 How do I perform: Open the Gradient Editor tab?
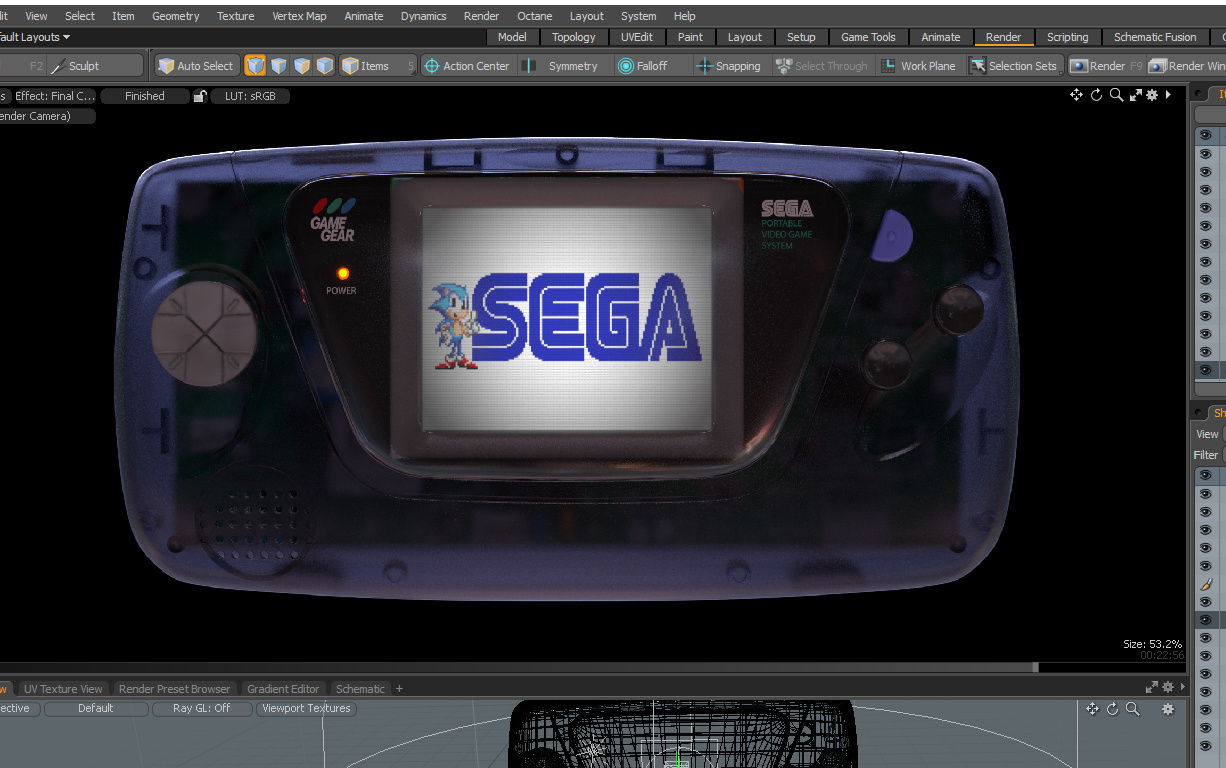[283, 689]
